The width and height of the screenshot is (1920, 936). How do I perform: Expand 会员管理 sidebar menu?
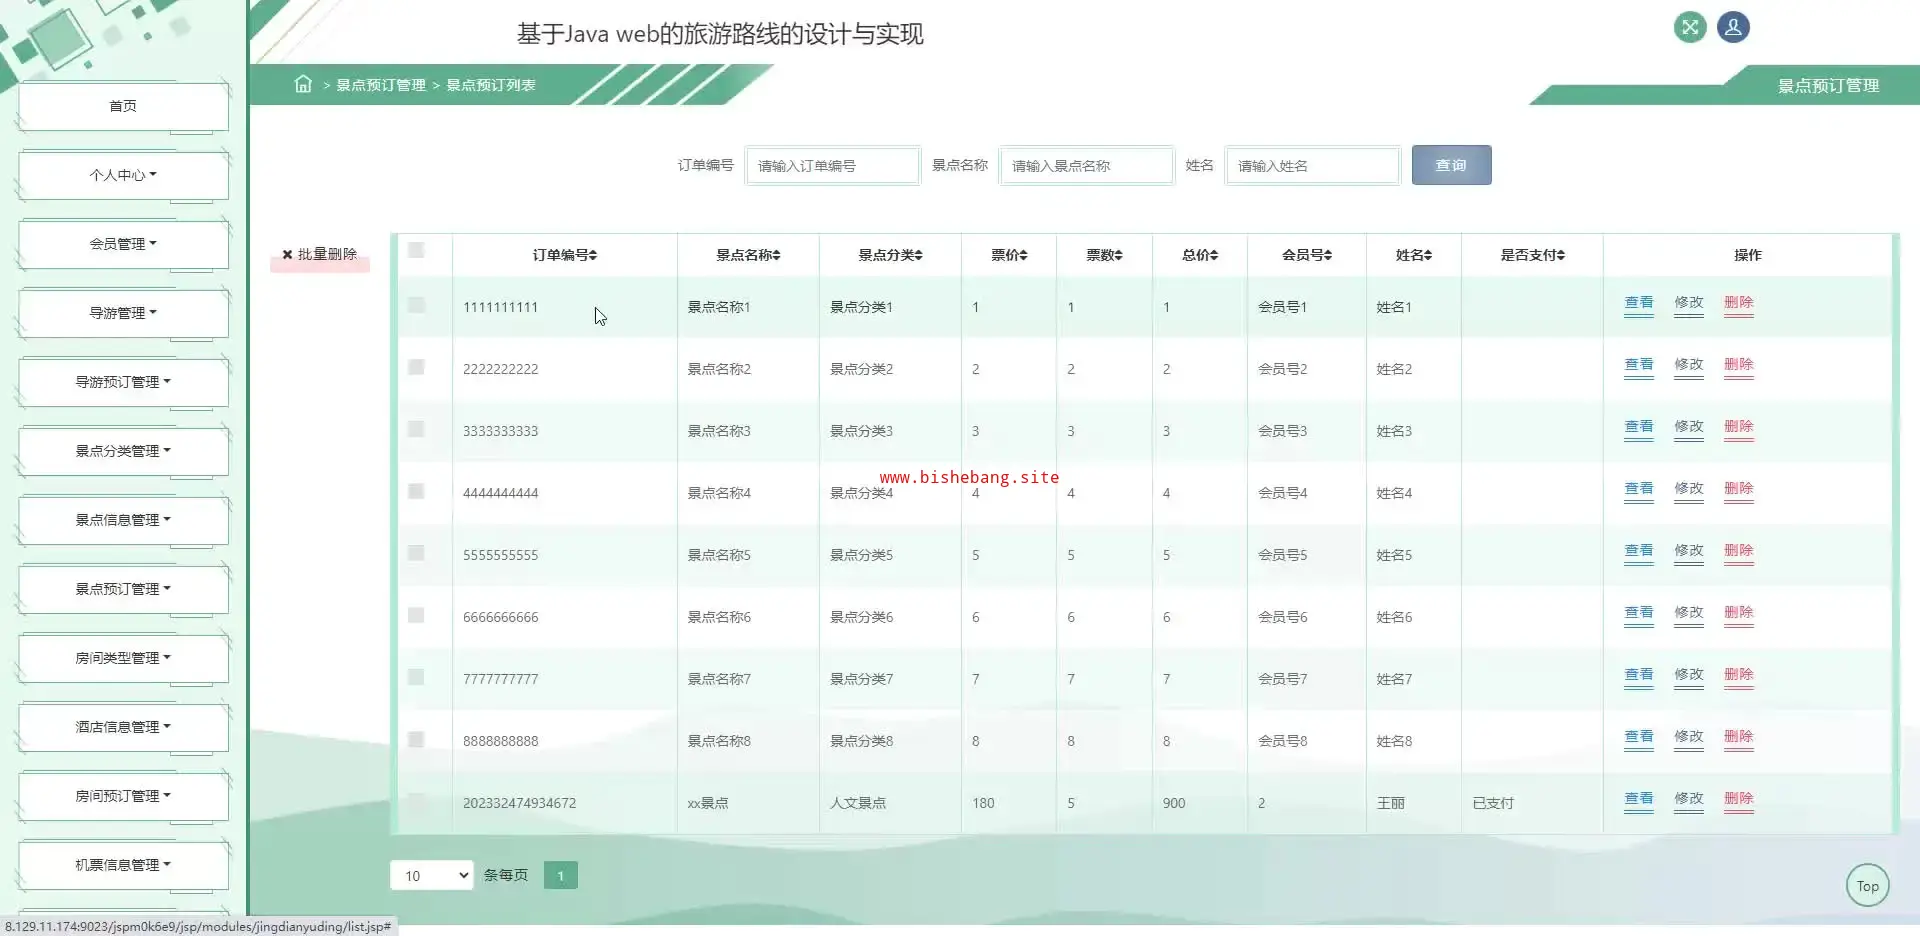(x=123, y=244)
